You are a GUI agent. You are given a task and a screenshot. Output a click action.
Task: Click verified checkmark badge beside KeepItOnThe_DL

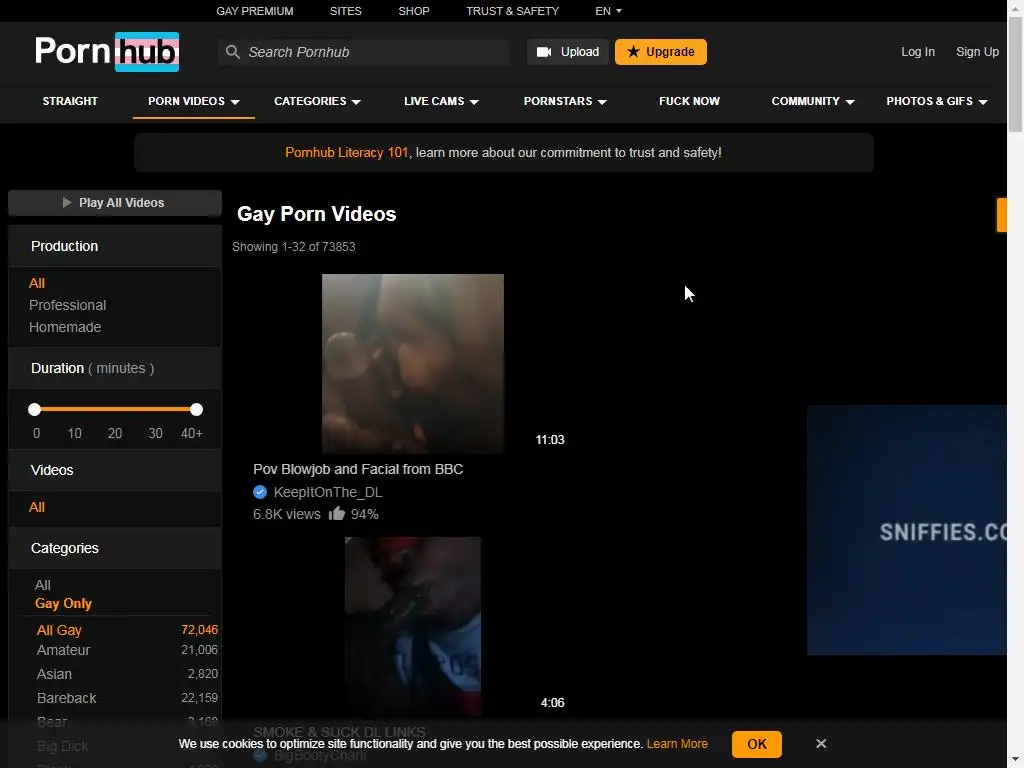click(x=260, y=492)
